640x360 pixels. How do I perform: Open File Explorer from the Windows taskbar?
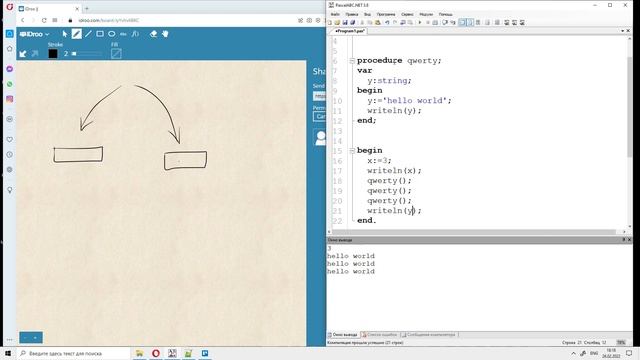pos(140,353)
